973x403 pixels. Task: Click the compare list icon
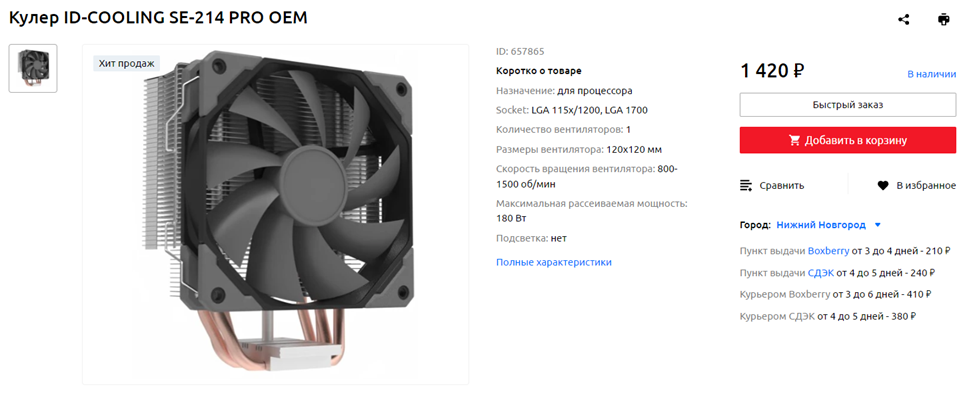coord(747,185)
